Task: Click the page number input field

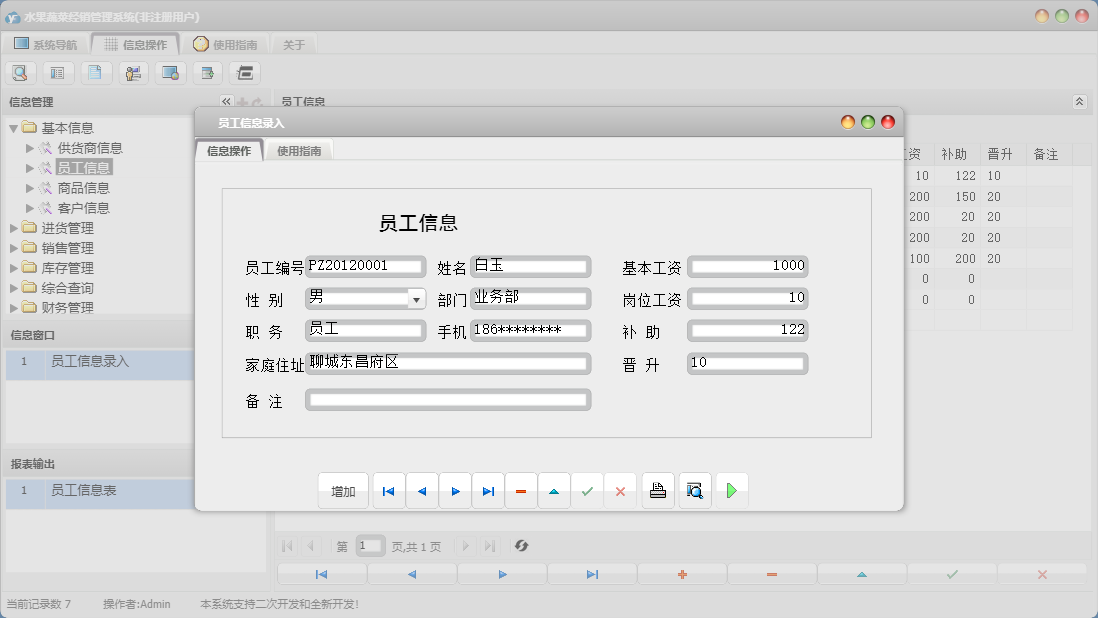Action: tap(370, 545)
